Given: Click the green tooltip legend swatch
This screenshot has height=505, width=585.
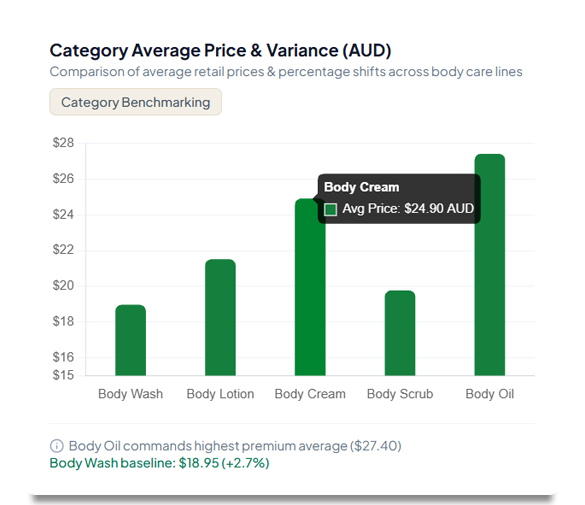Looking at the screenshot, I should (x=330, y=209).
